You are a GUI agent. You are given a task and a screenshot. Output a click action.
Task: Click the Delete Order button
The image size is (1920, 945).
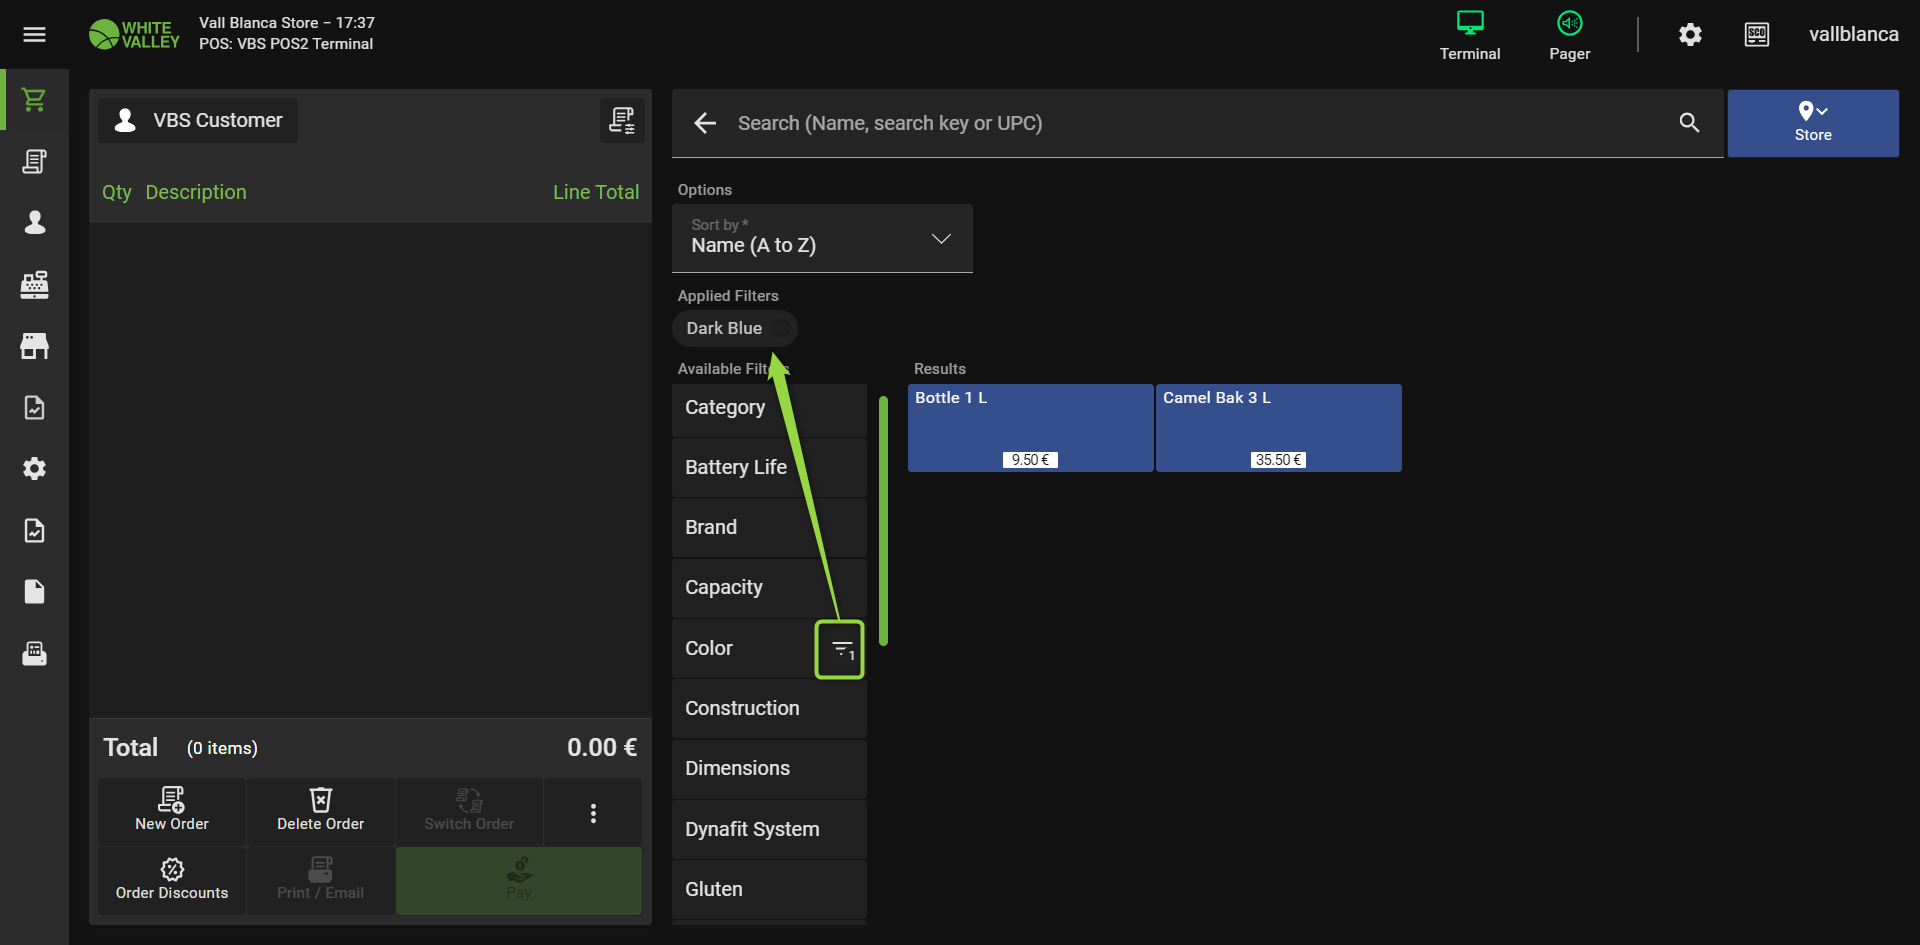tap(320, 811)
